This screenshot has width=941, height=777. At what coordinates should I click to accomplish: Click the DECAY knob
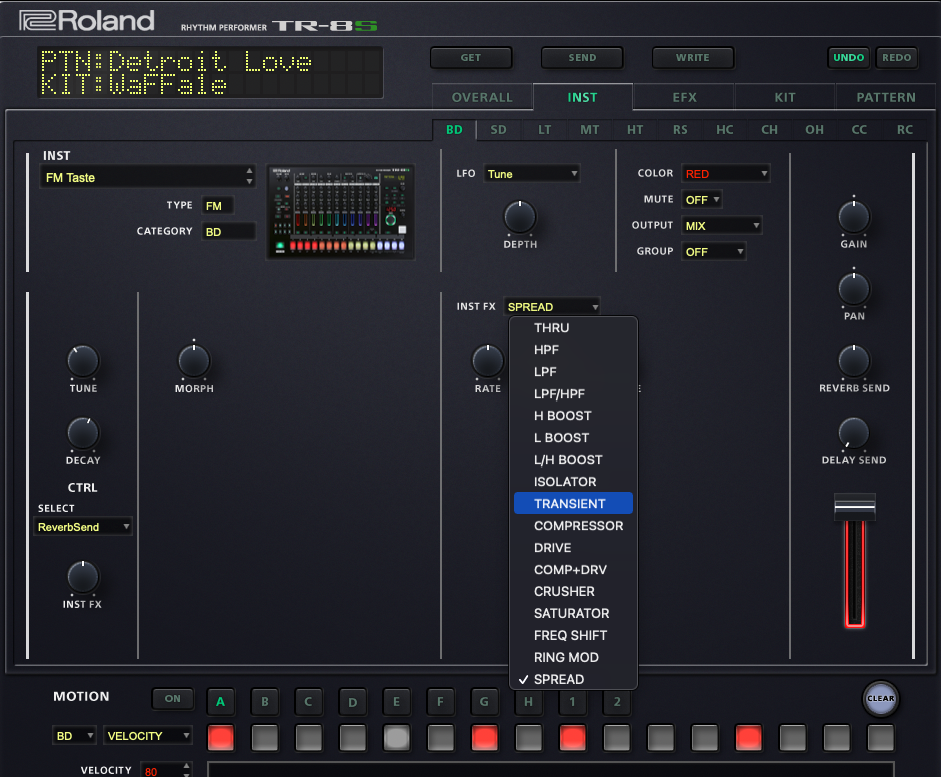pyautogui.click(x=83, y=433)
